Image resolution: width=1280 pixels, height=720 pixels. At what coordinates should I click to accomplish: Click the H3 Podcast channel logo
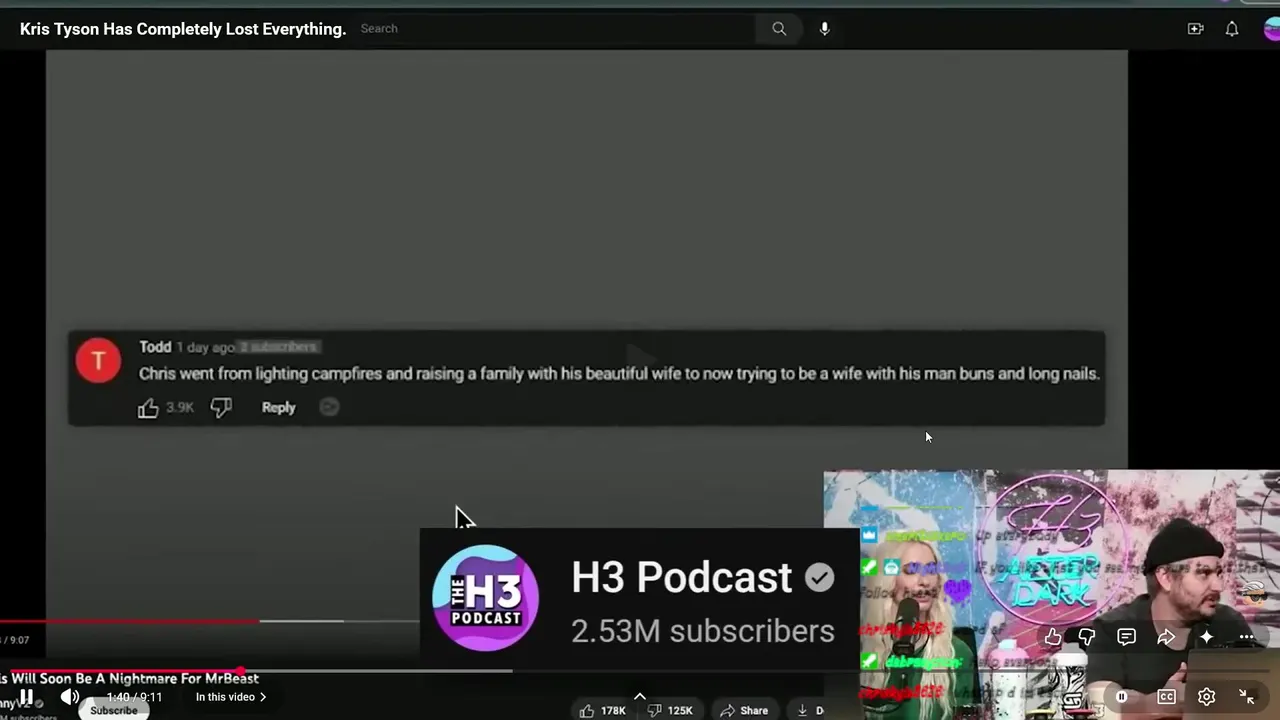pos(486,598)
